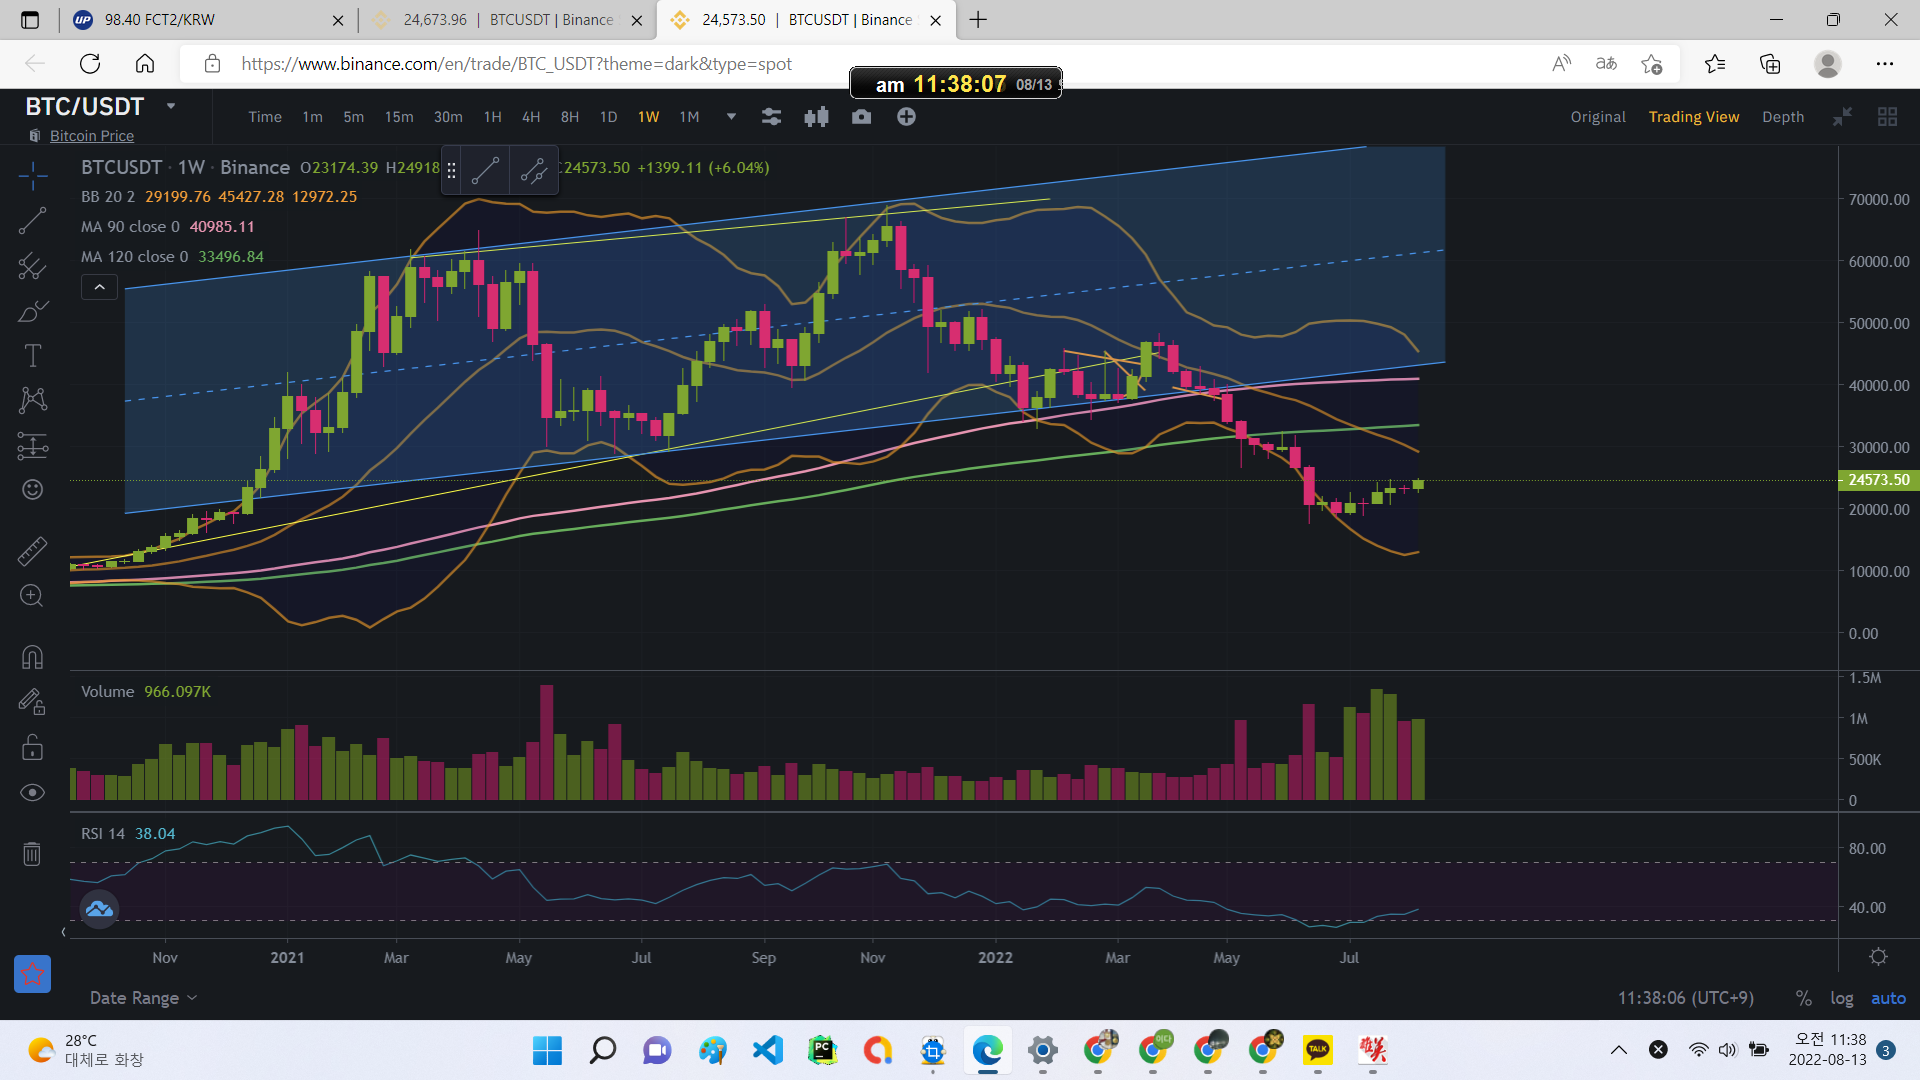Open the prediction and measurement tools
The height and width of the screenshot is (1080, 1920).
[32, 445]
